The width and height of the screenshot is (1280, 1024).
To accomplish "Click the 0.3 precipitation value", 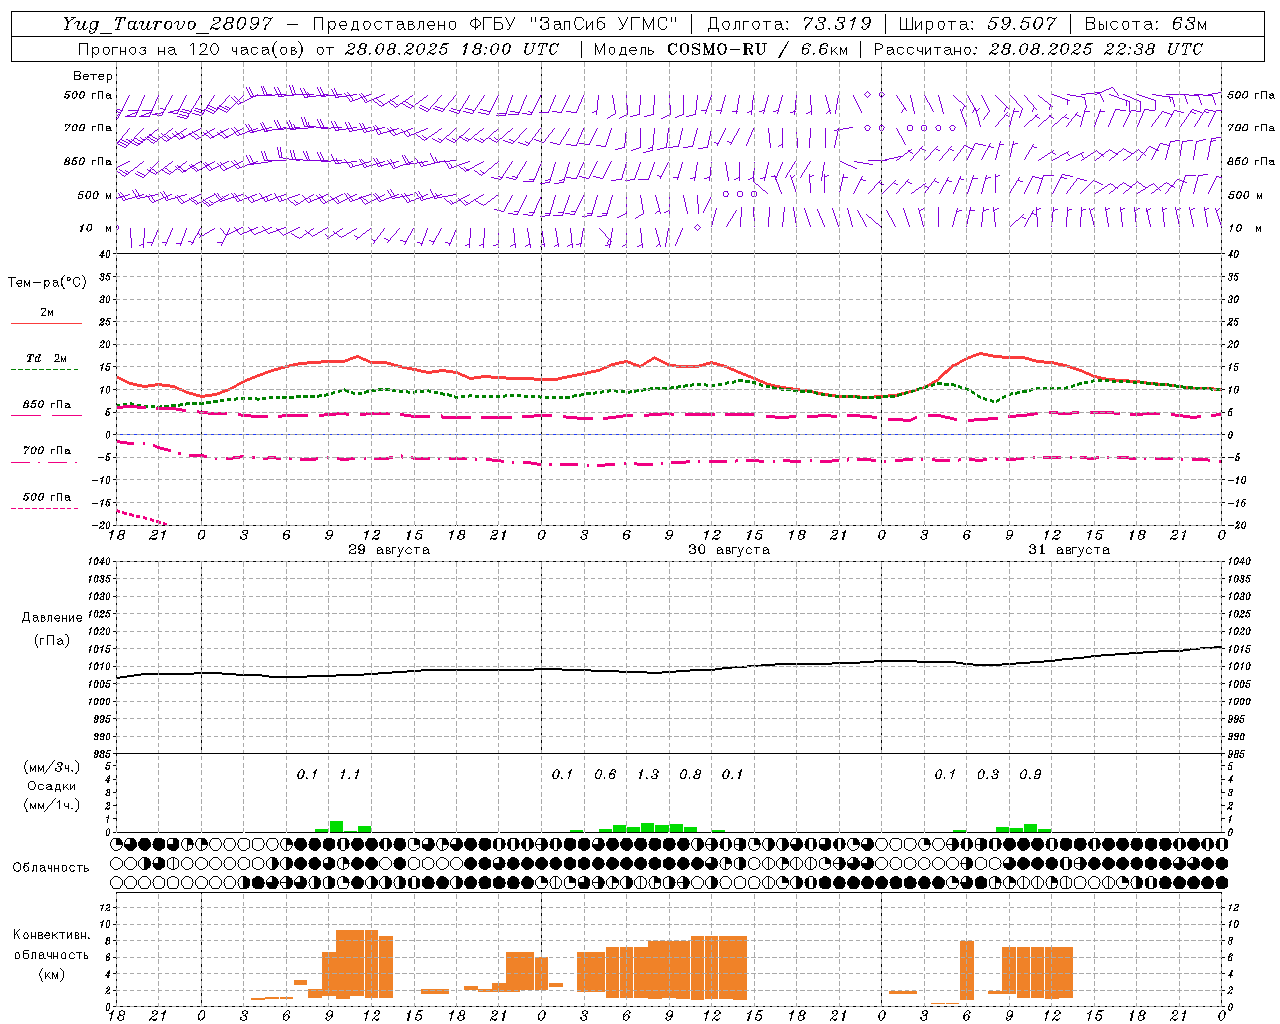I will [988, 775].
